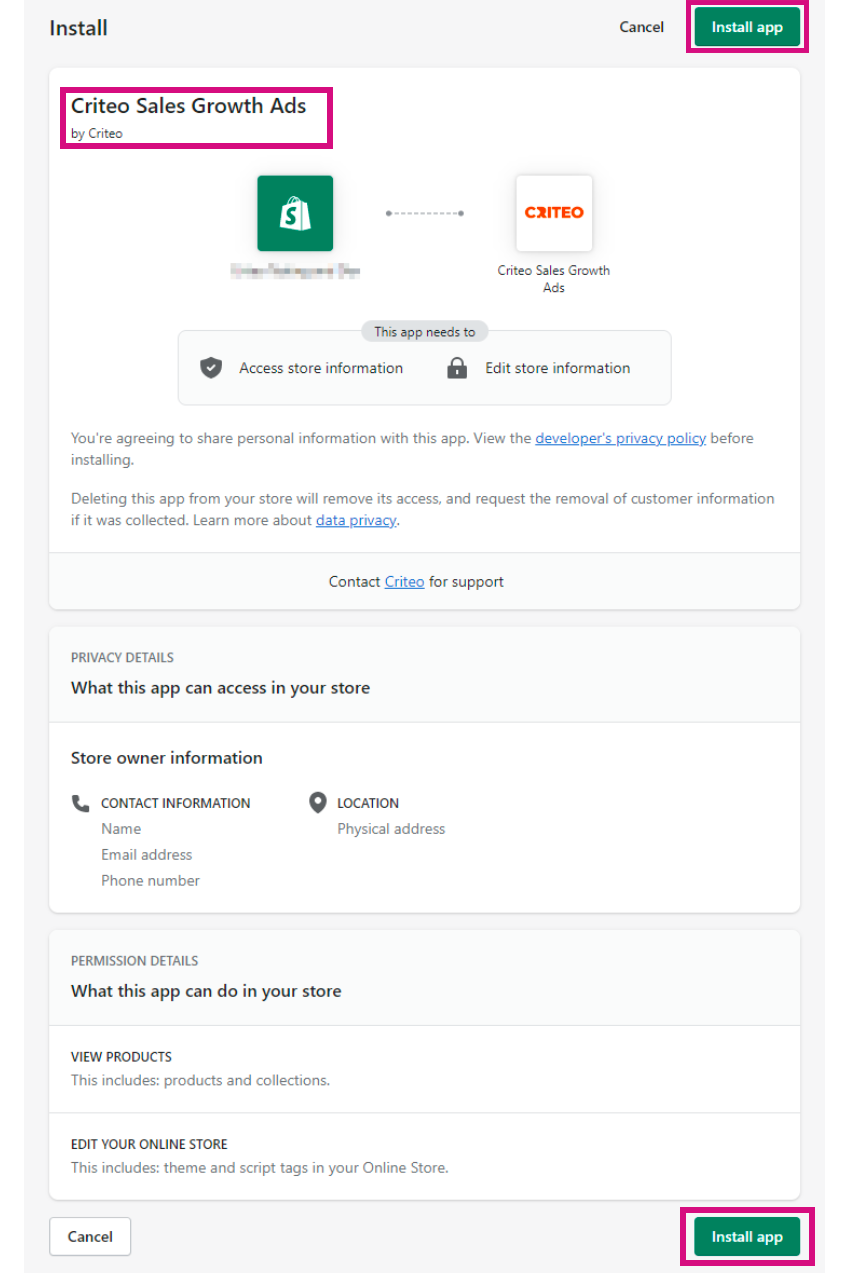Click the bottom Install app button
The height and width of the screenshot is (1274, 850).
tap(747, 1237)
